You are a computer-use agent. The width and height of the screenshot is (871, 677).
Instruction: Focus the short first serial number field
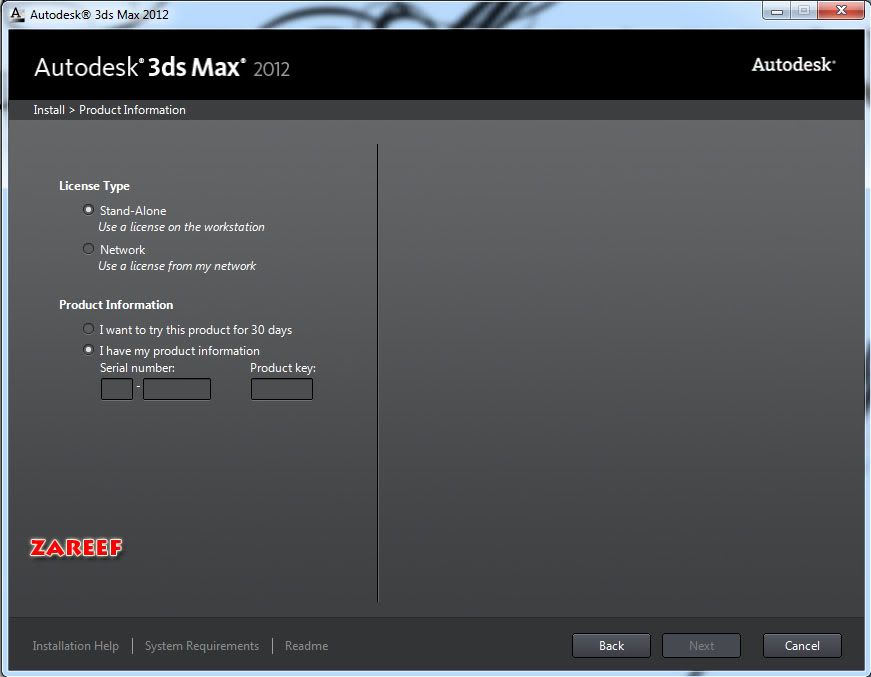point(117,389)
